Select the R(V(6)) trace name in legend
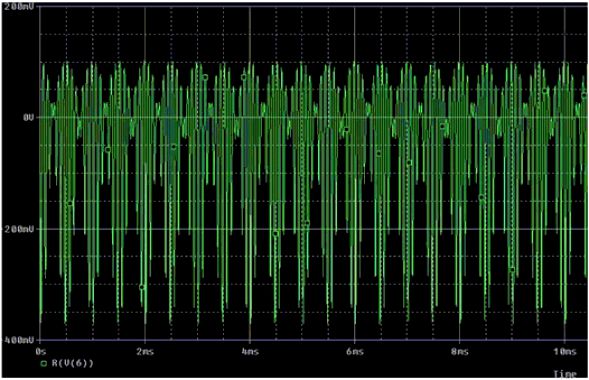The width and height of the screenshot is (589, 380). tap(72, 363)
